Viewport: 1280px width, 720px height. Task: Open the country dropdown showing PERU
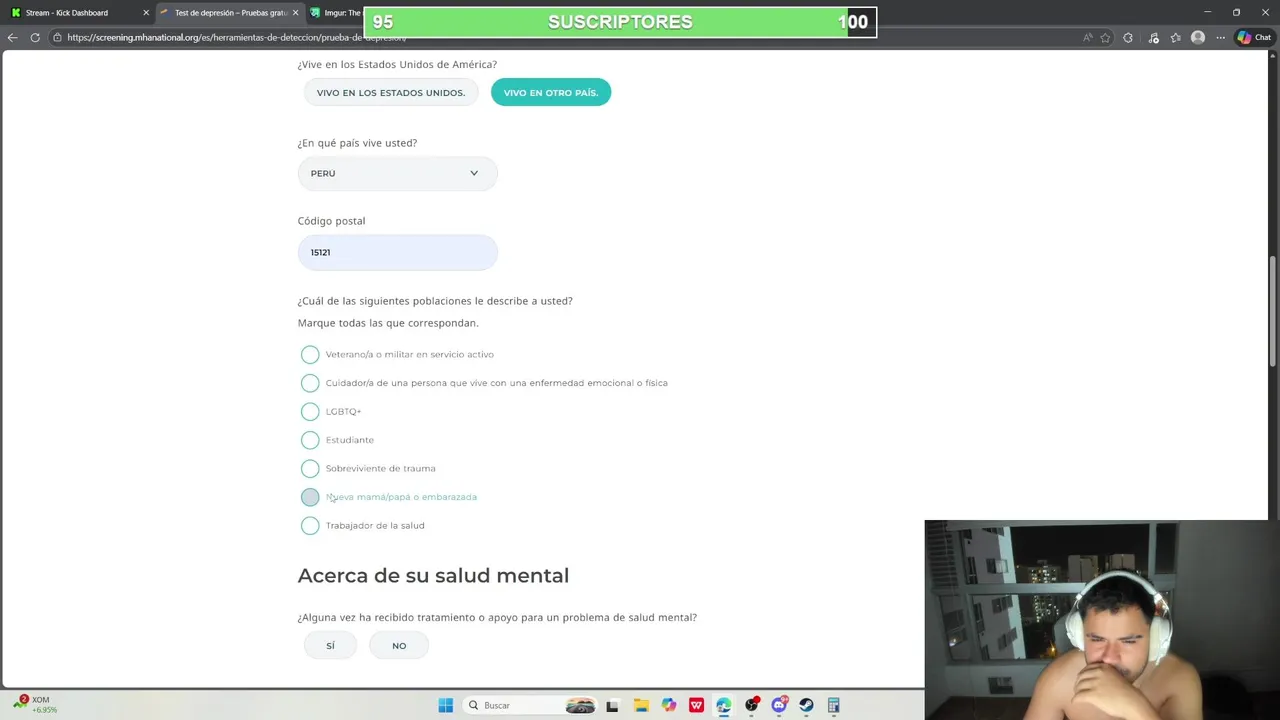(397, 173)
